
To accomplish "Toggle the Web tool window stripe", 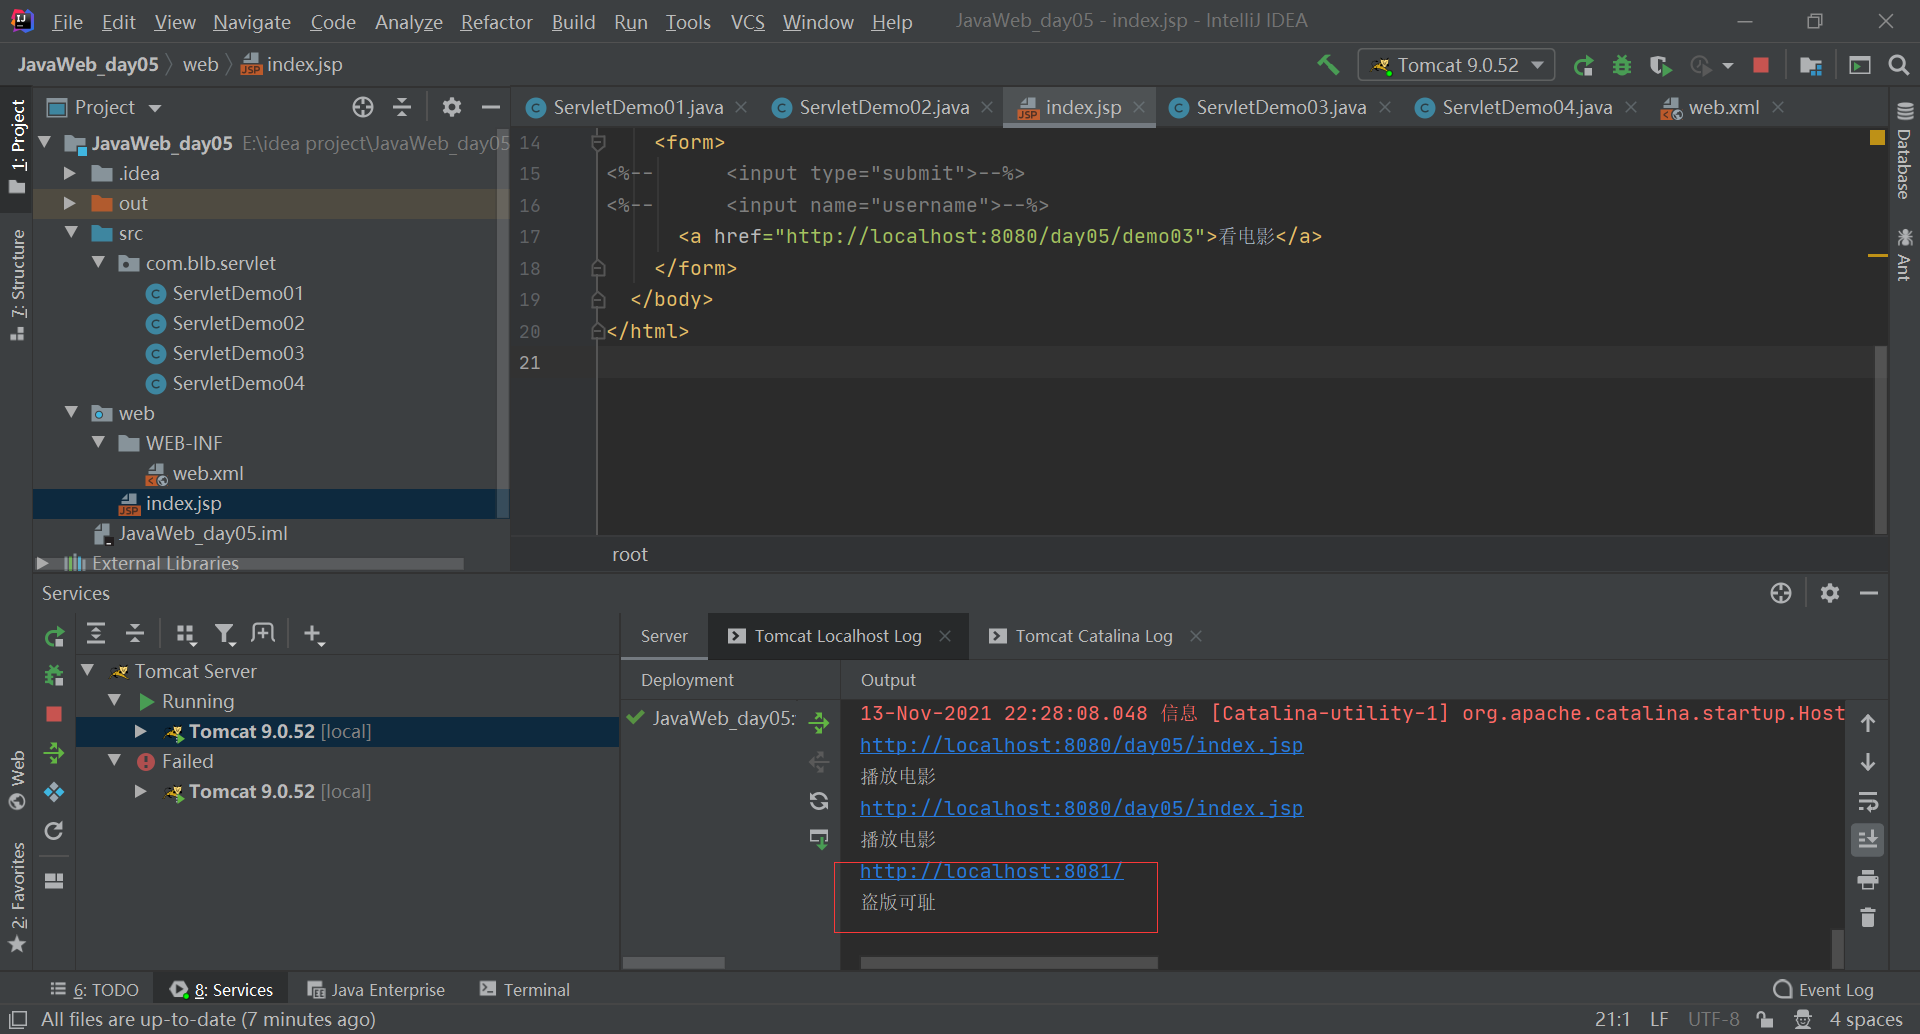I will tap(17, 780).
